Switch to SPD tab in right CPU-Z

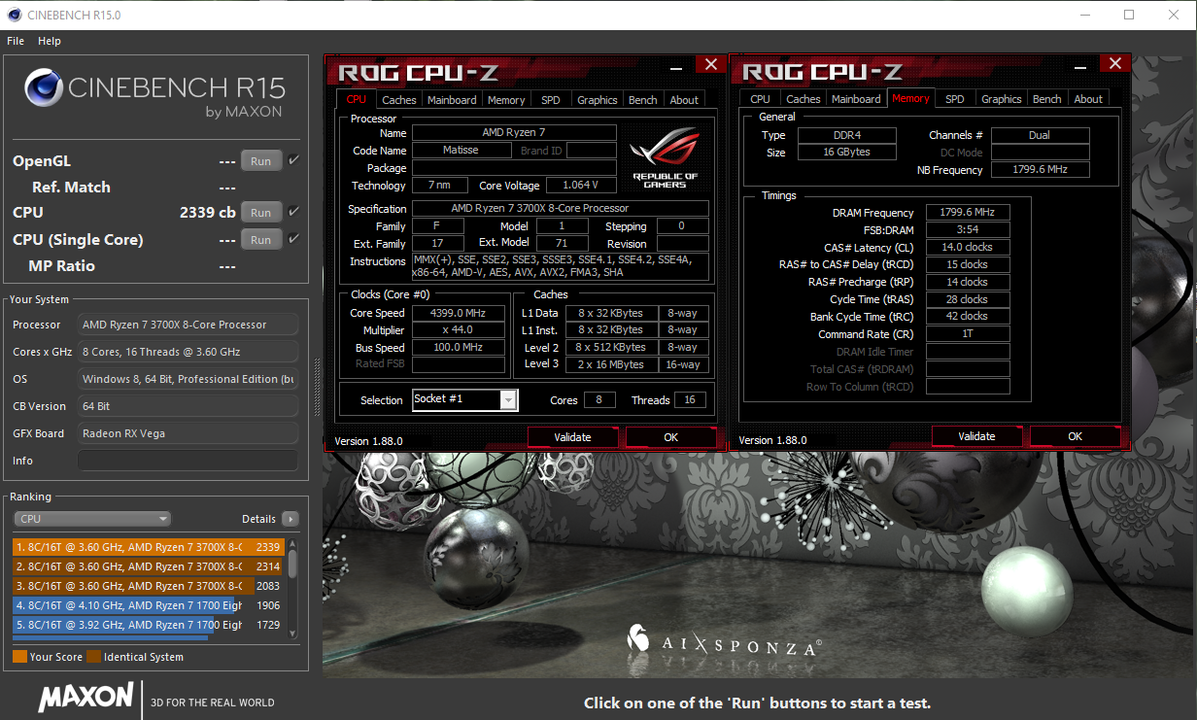pyautogui.click(x=954, y=99)
